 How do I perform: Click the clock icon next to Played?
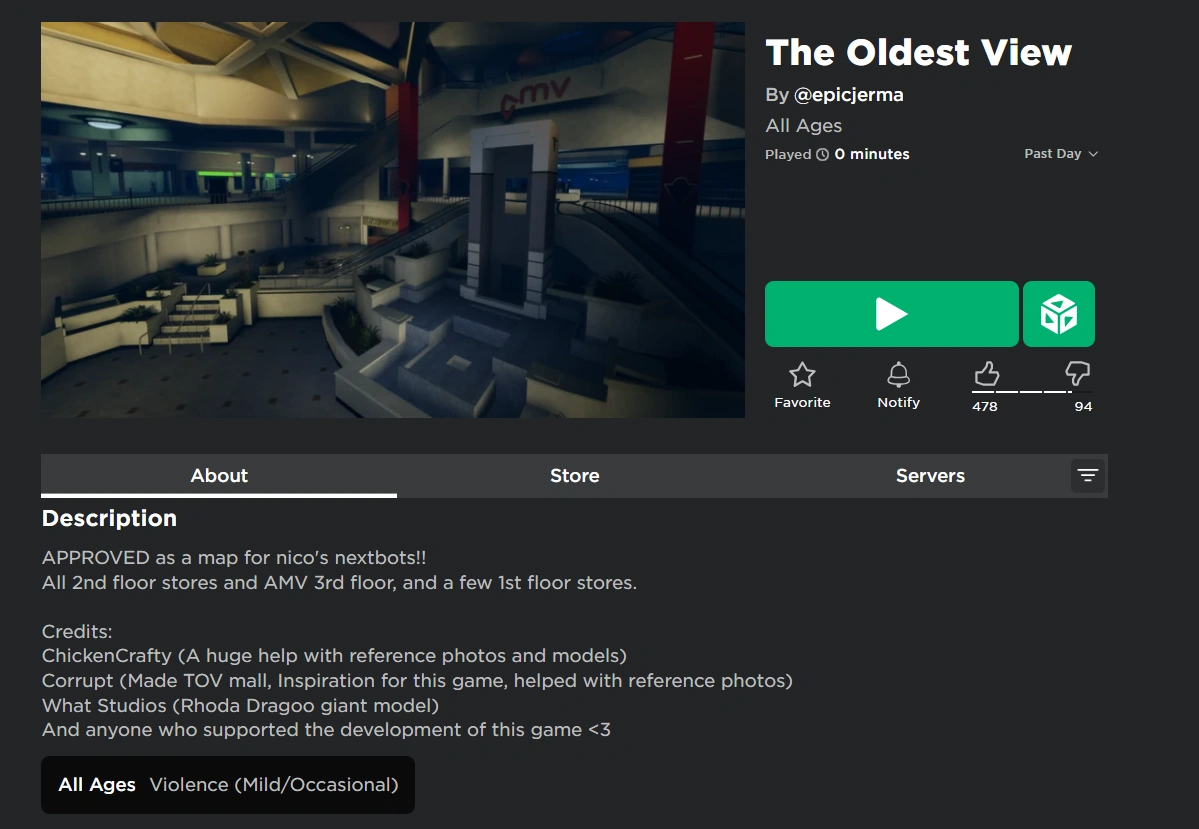click(x=823, y=154)
